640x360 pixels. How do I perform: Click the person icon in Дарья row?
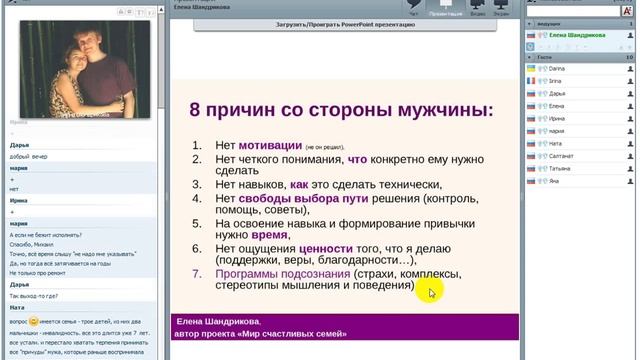(630, 94)
